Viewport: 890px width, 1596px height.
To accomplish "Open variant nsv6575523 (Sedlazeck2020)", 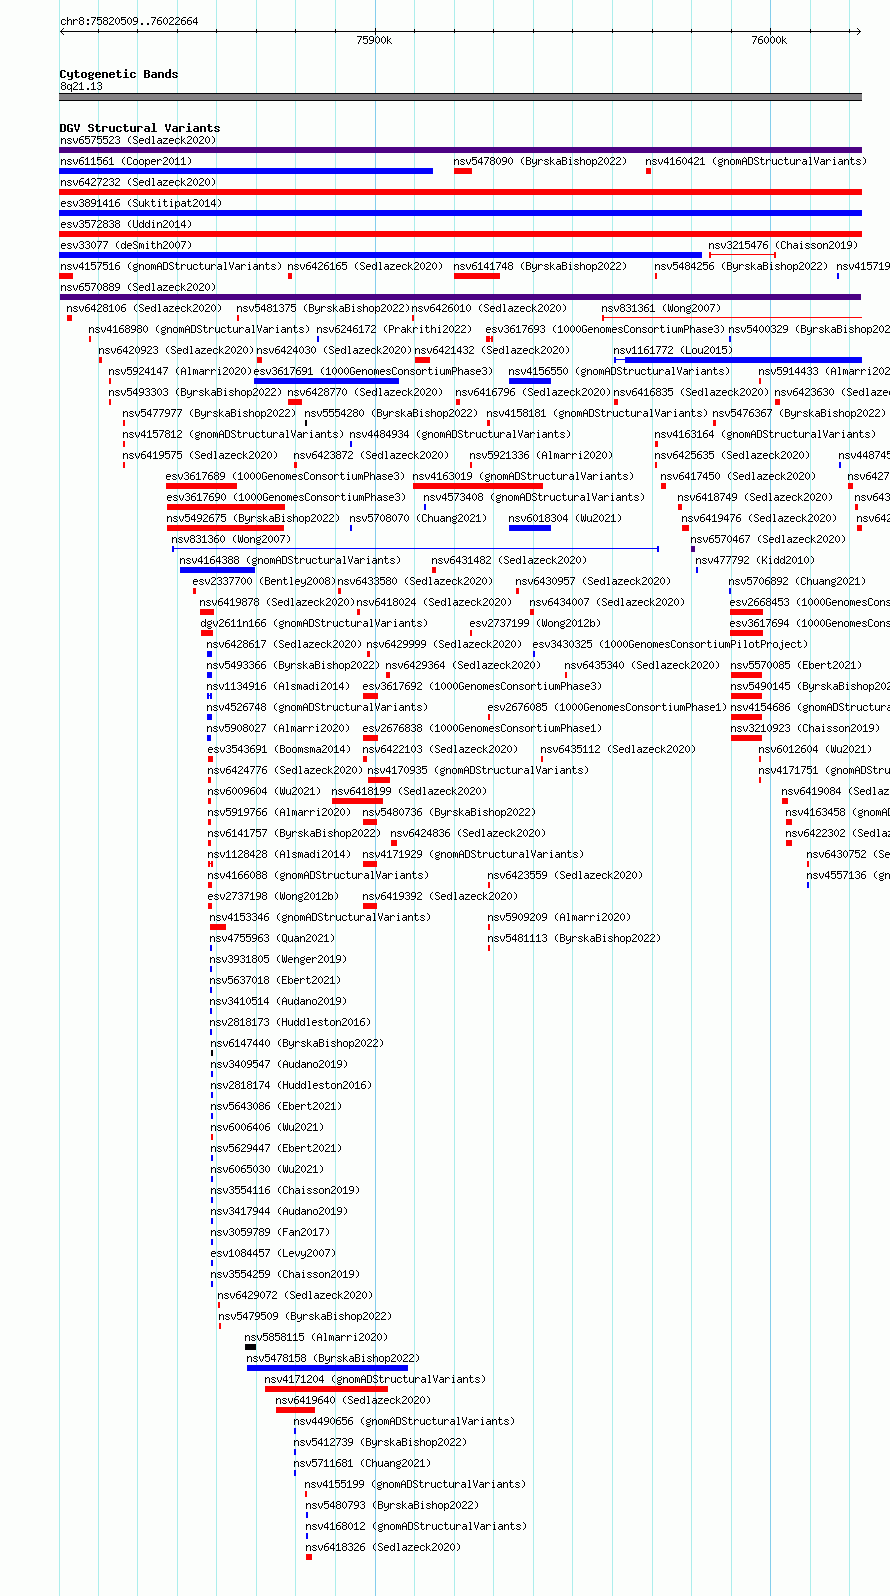I will 138,140.
